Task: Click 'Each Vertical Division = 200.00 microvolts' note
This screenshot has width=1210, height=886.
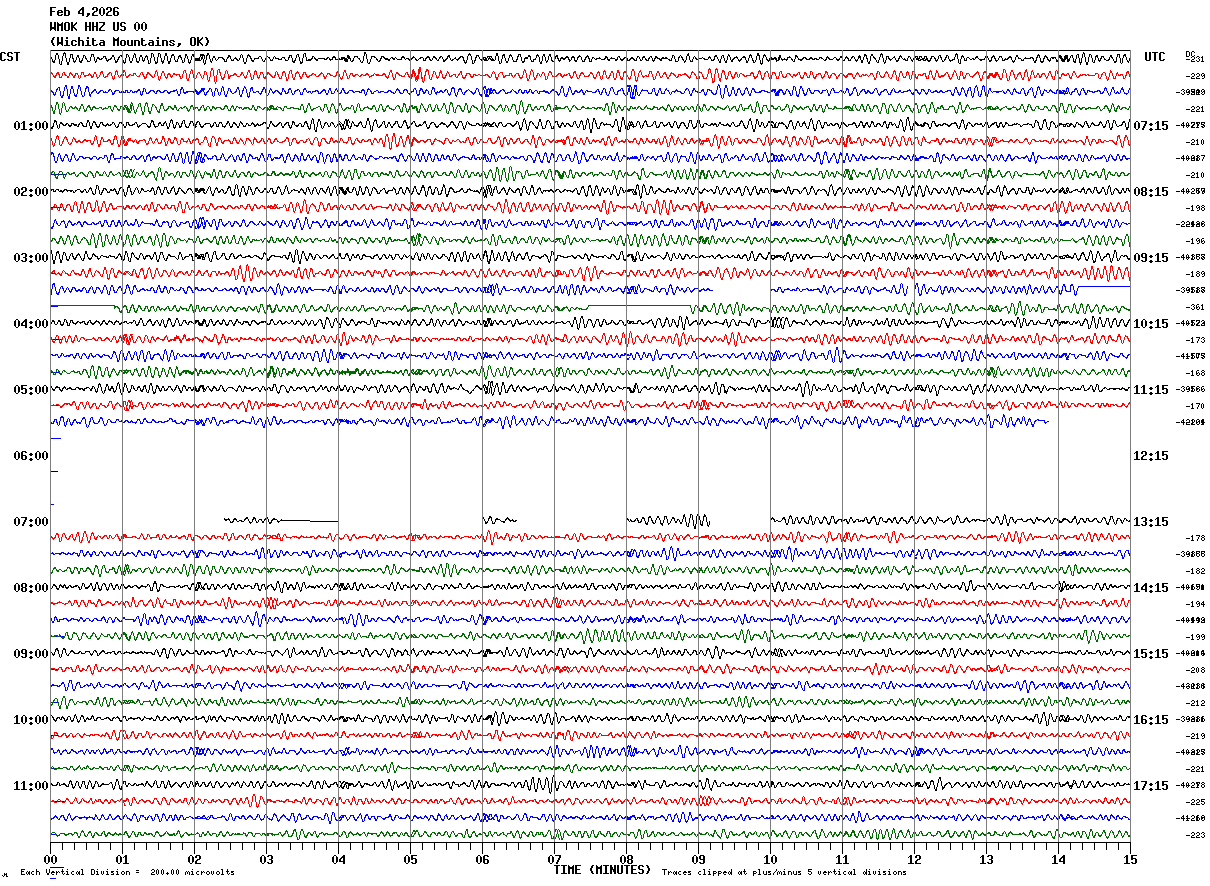Action: click(x=127, y=872)
